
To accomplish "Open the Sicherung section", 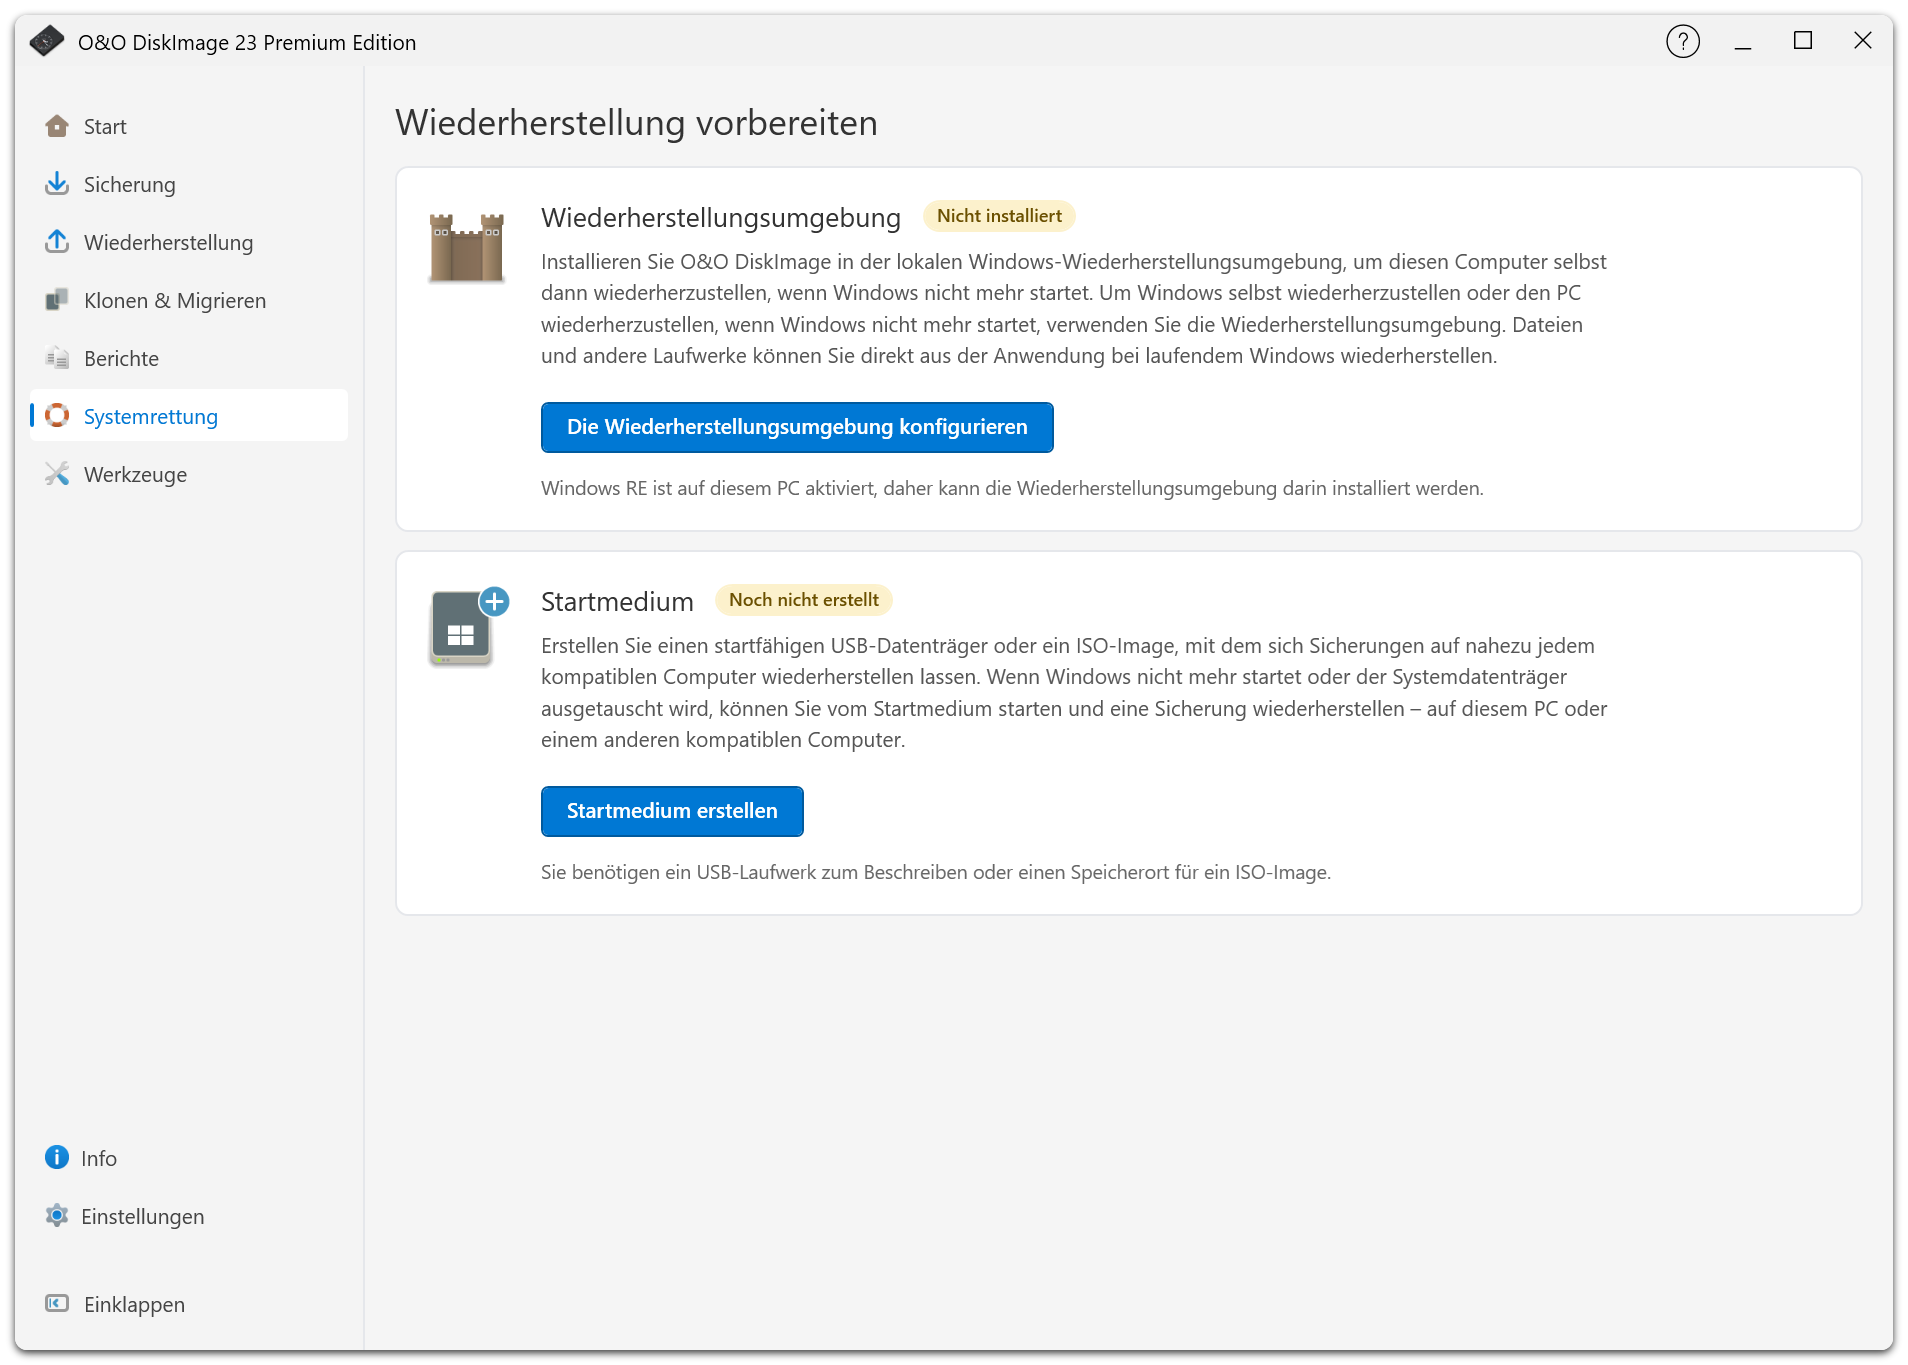I will tap(189, 184).
